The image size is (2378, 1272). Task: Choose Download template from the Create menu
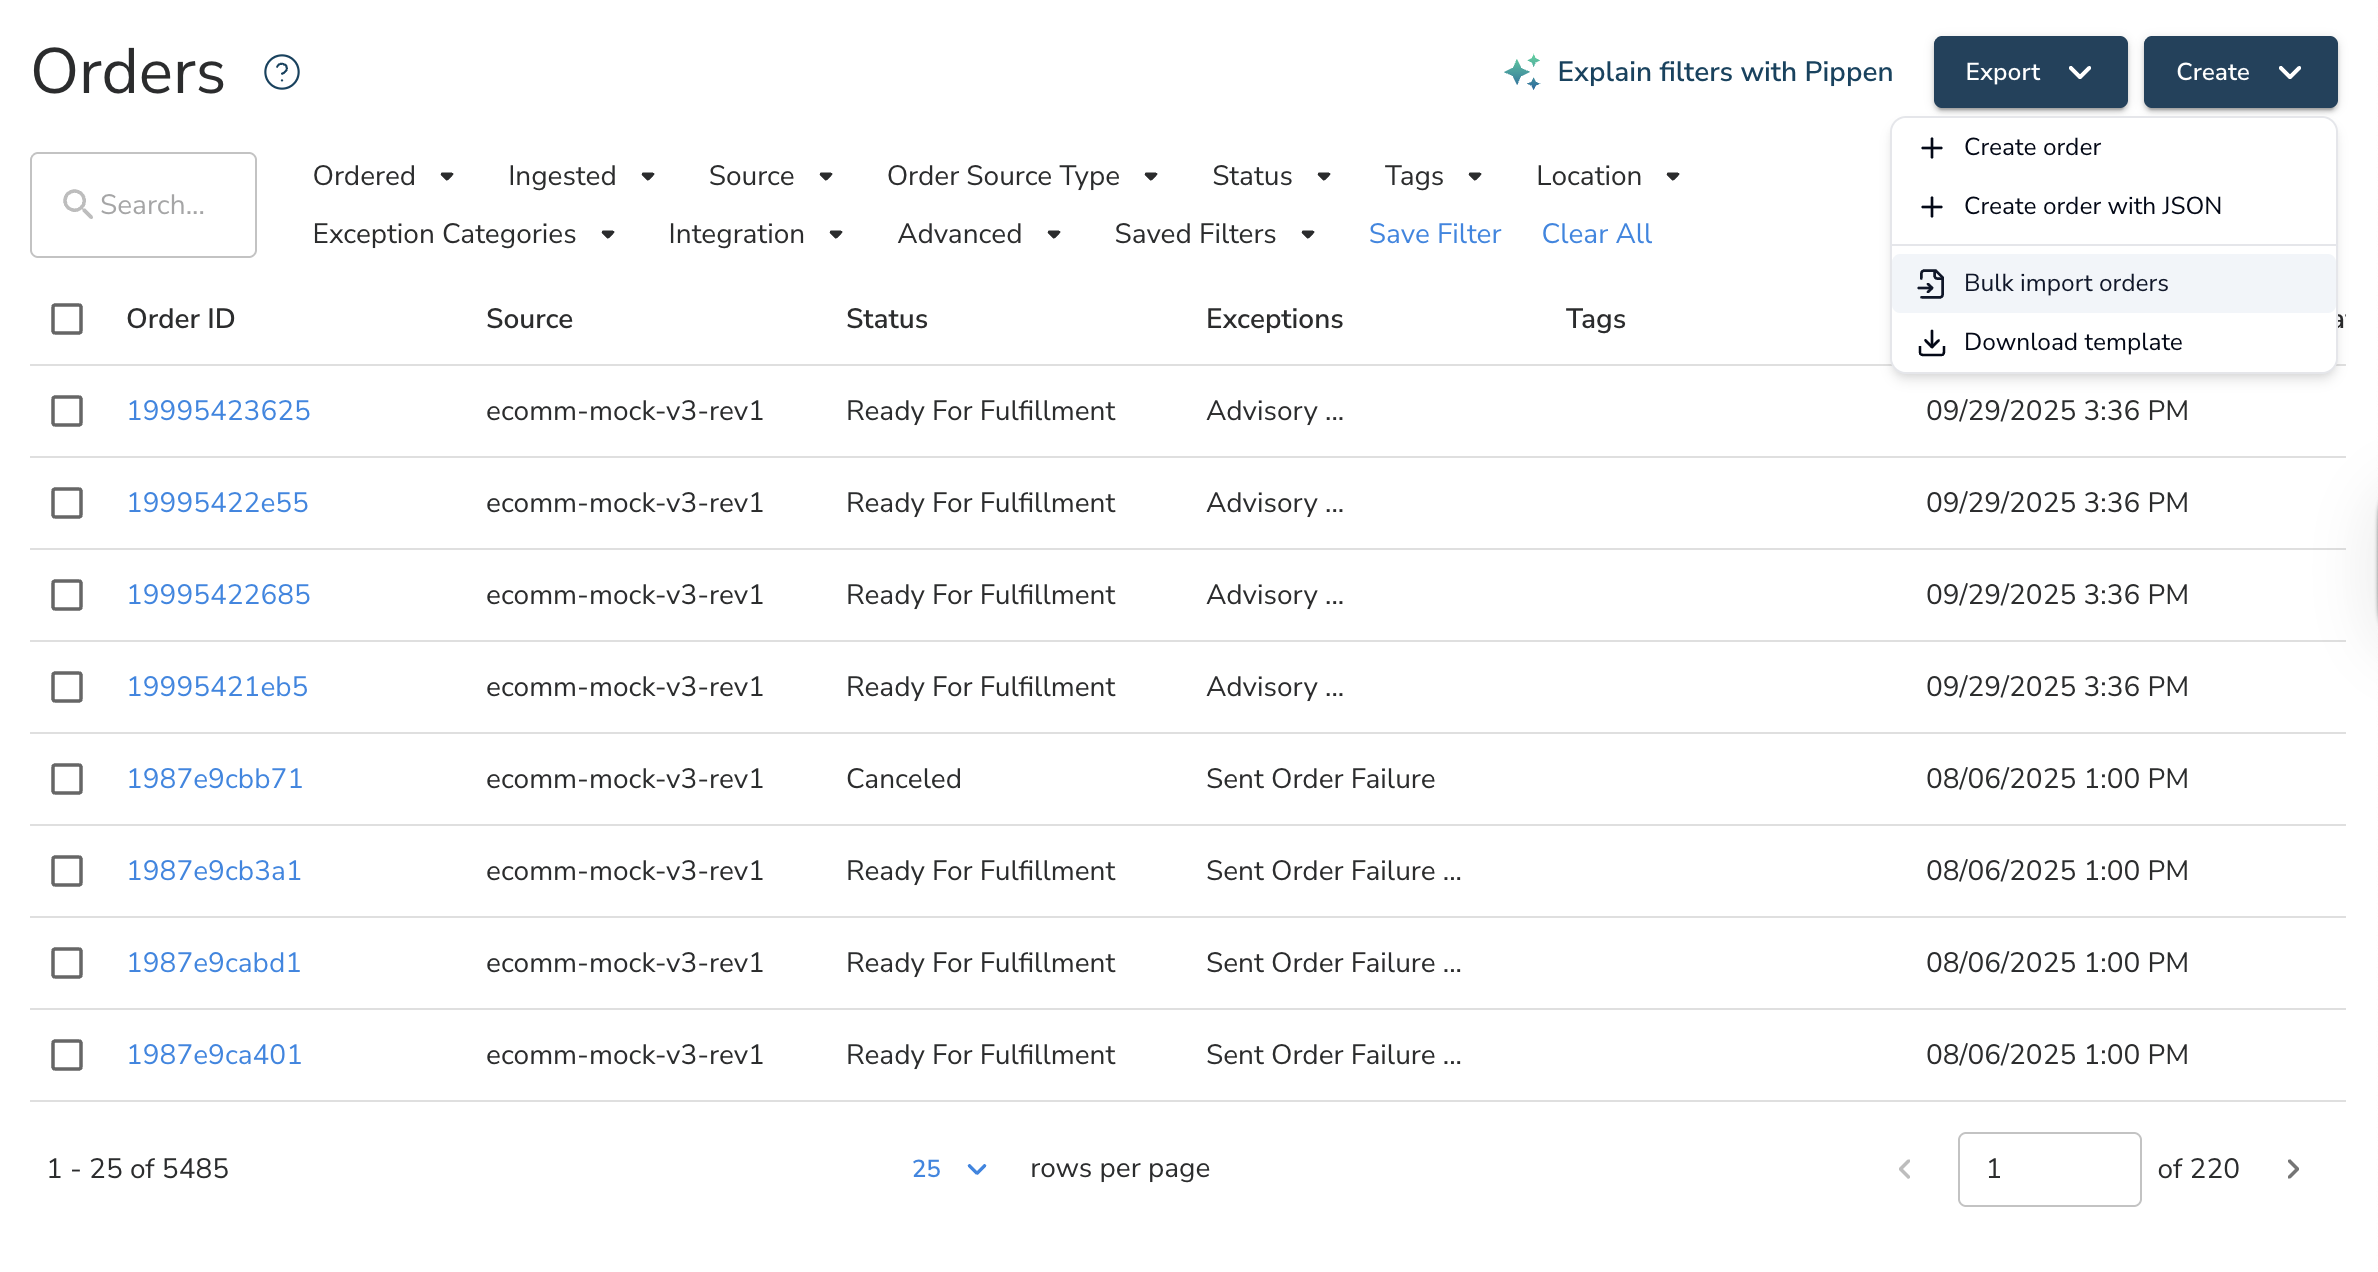[x=2073, y=342]
